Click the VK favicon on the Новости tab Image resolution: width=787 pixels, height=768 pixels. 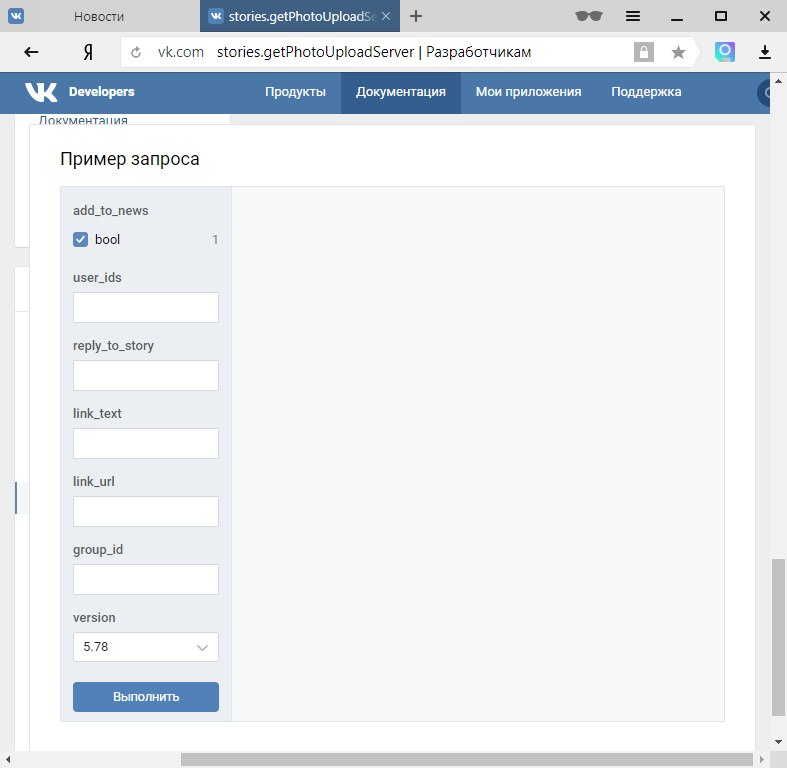(16, 16)
